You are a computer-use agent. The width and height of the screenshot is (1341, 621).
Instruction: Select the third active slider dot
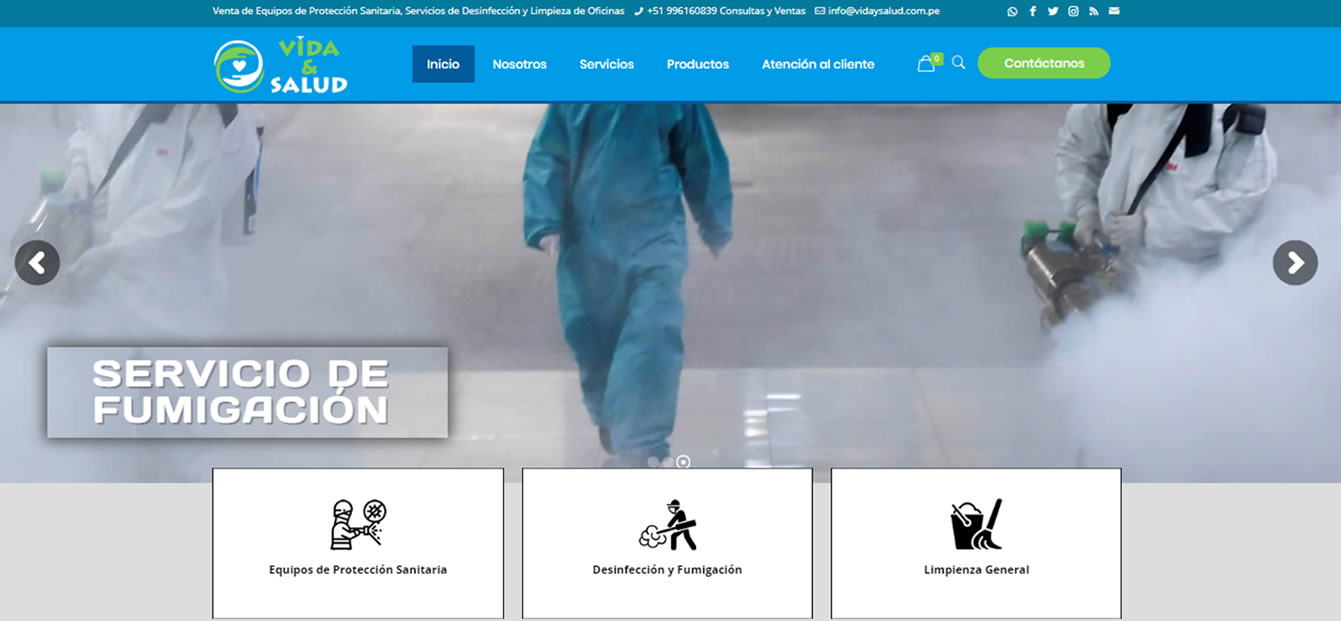(683, 462)
